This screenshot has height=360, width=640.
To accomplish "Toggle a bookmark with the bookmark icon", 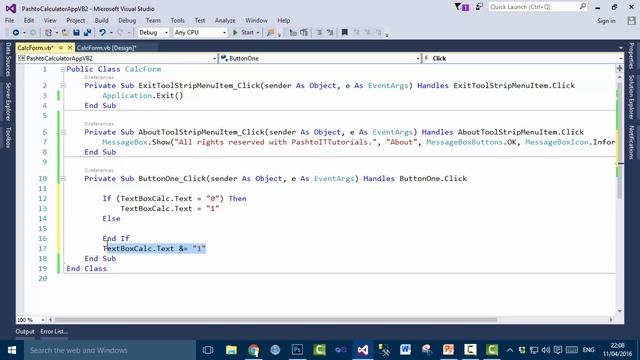I will [x=344, y=32].
